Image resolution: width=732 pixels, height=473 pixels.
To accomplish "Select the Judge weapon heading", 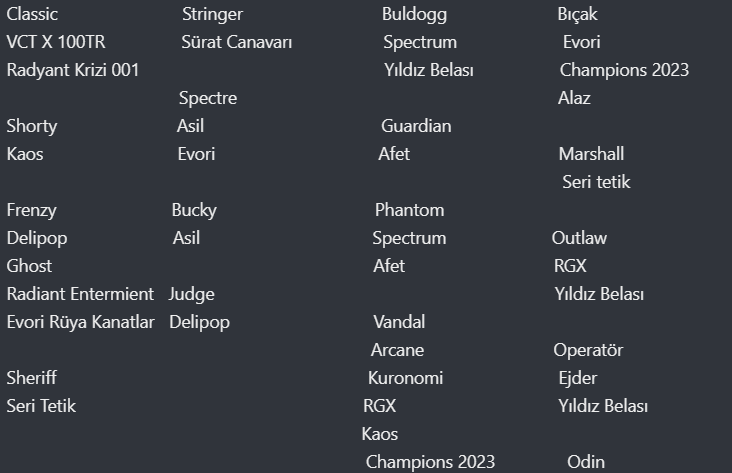I will tap(191, 294).
